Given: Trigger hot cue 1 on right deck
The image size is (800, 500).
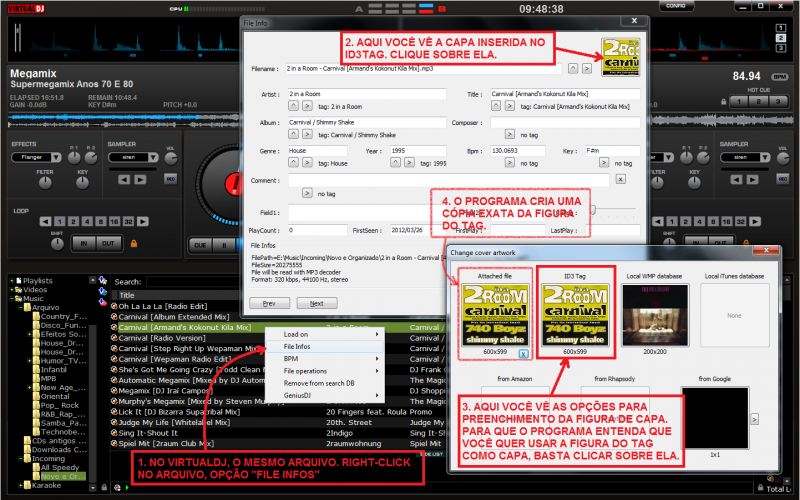Looking at the screenshot, I should tap(738, 102).
